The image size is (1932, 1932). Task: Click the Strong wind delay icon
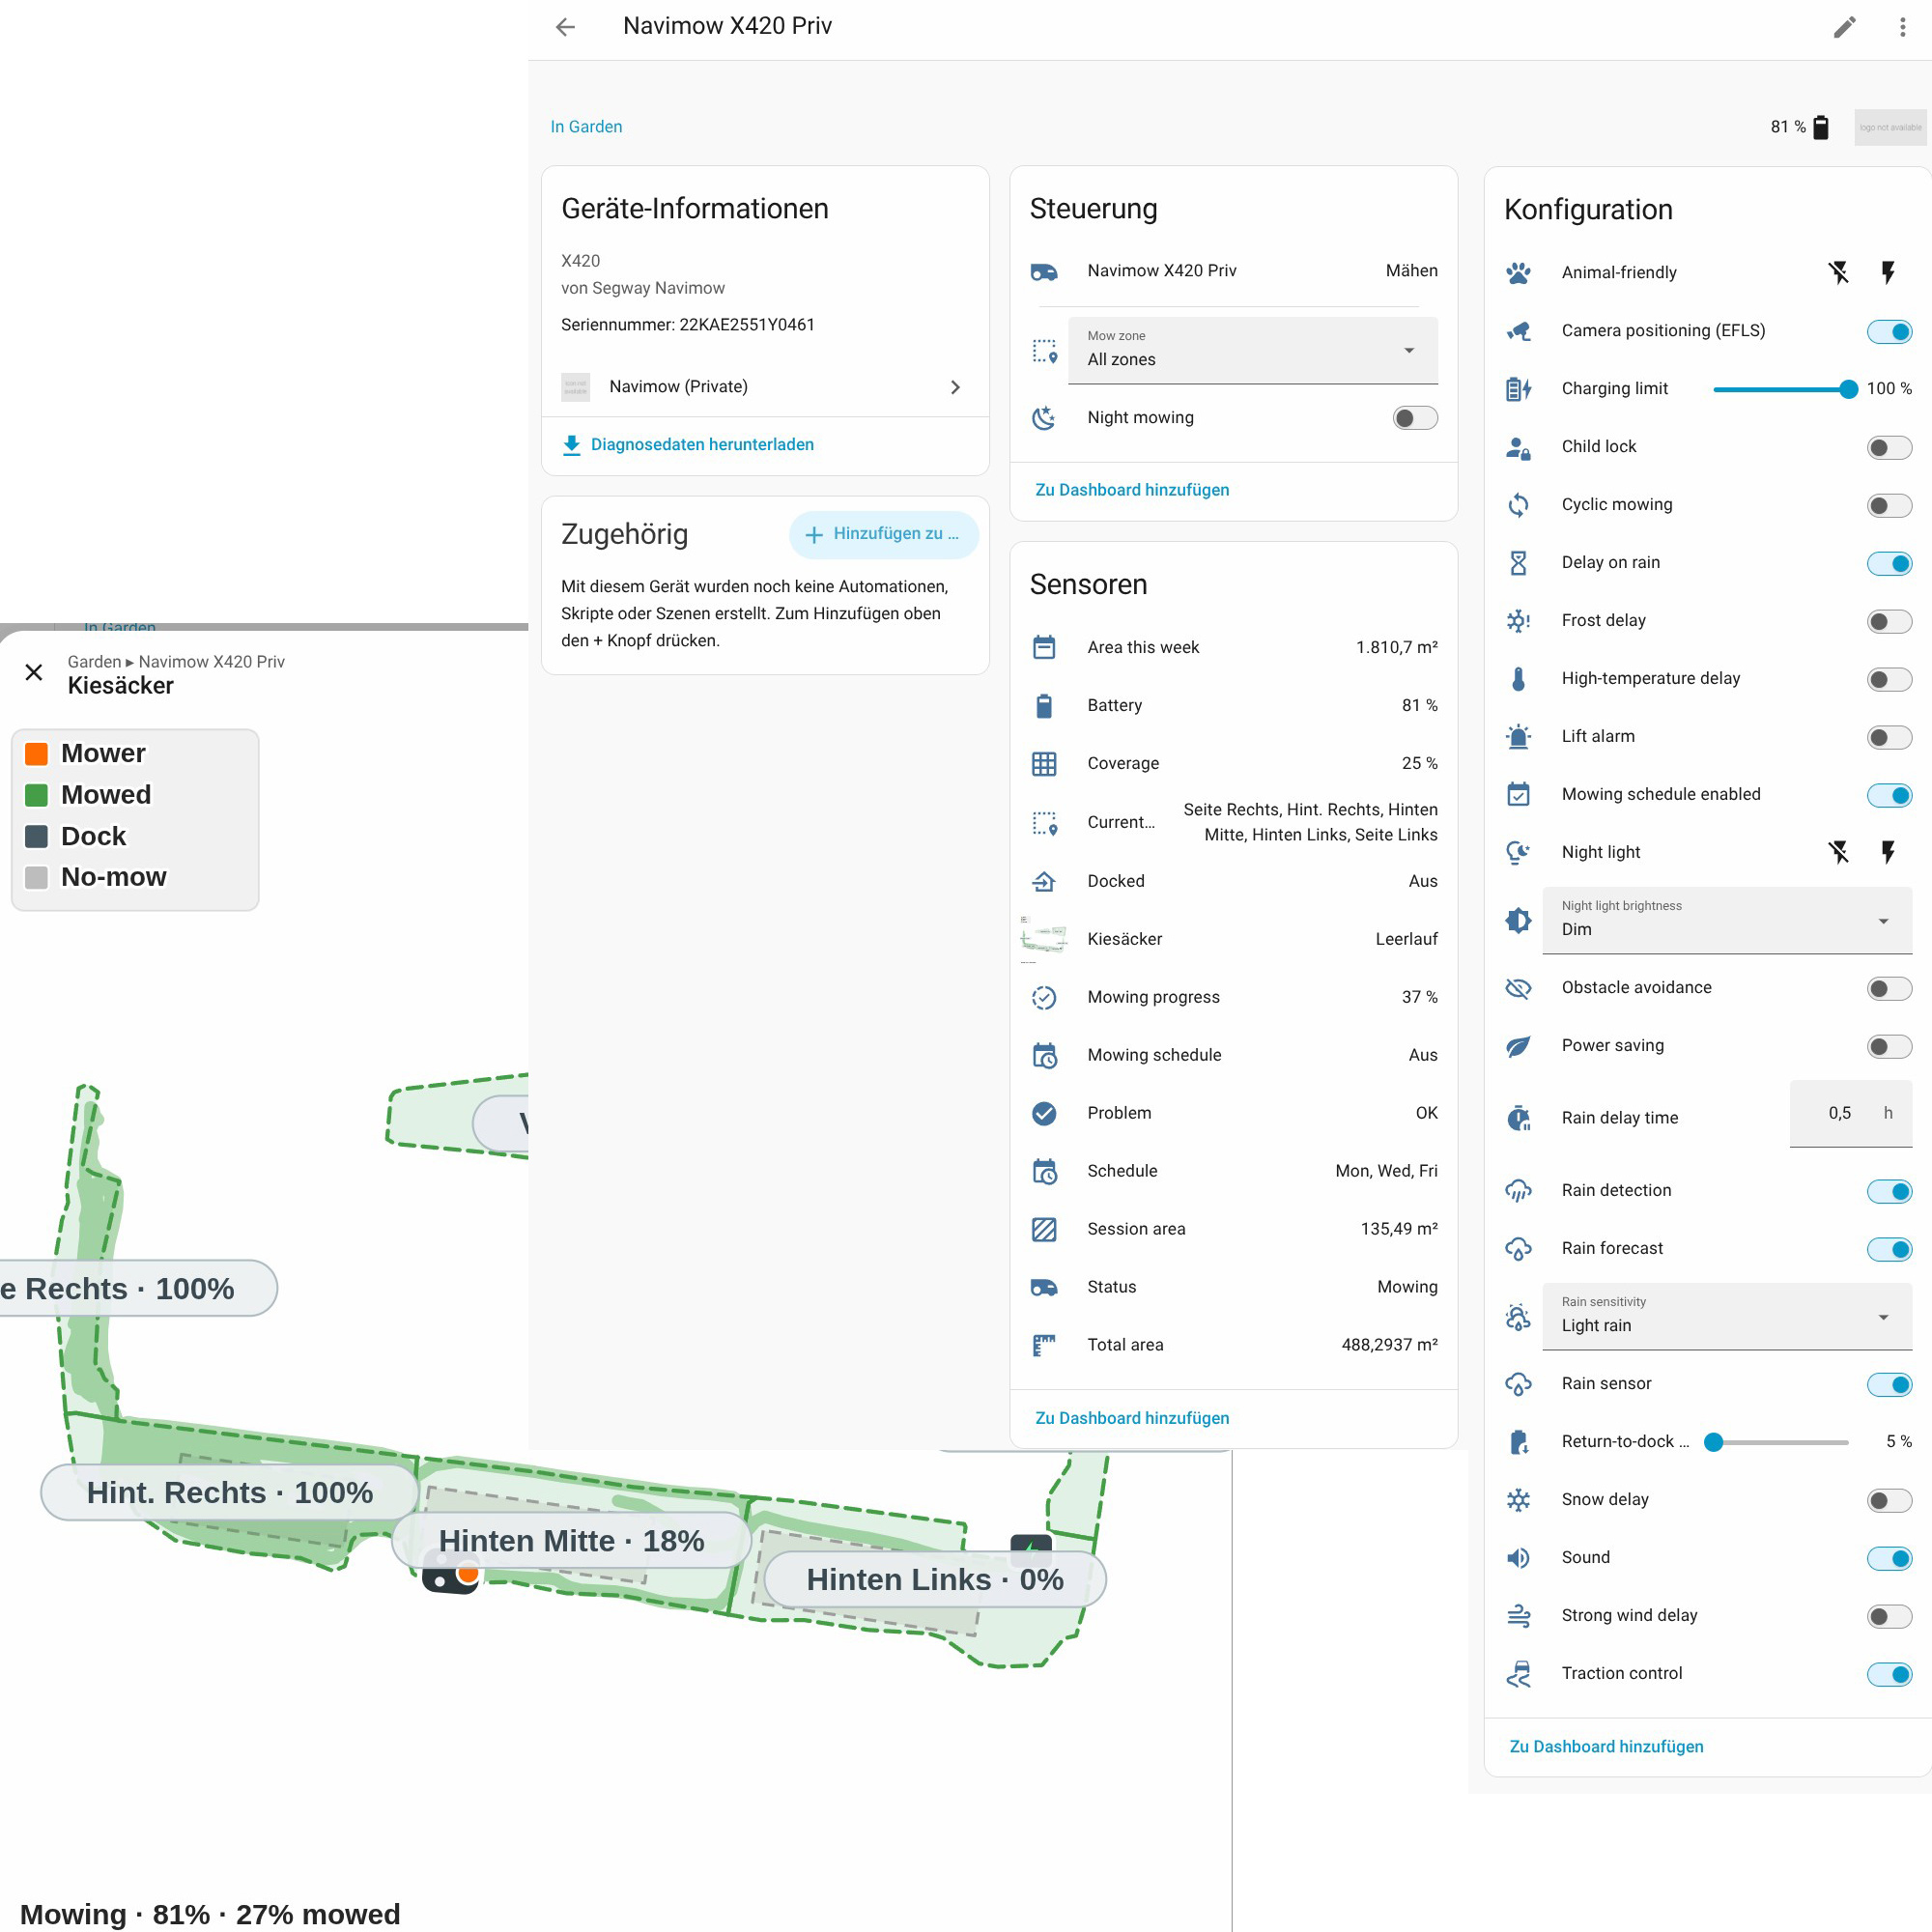(1518, 1615)
